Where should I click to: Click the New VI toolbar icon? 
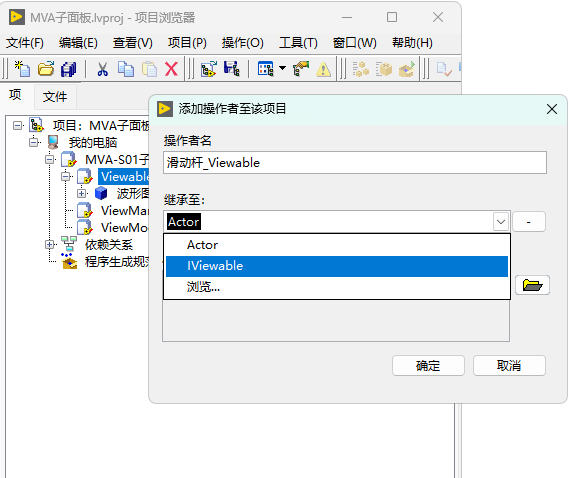tap(22, 69)
